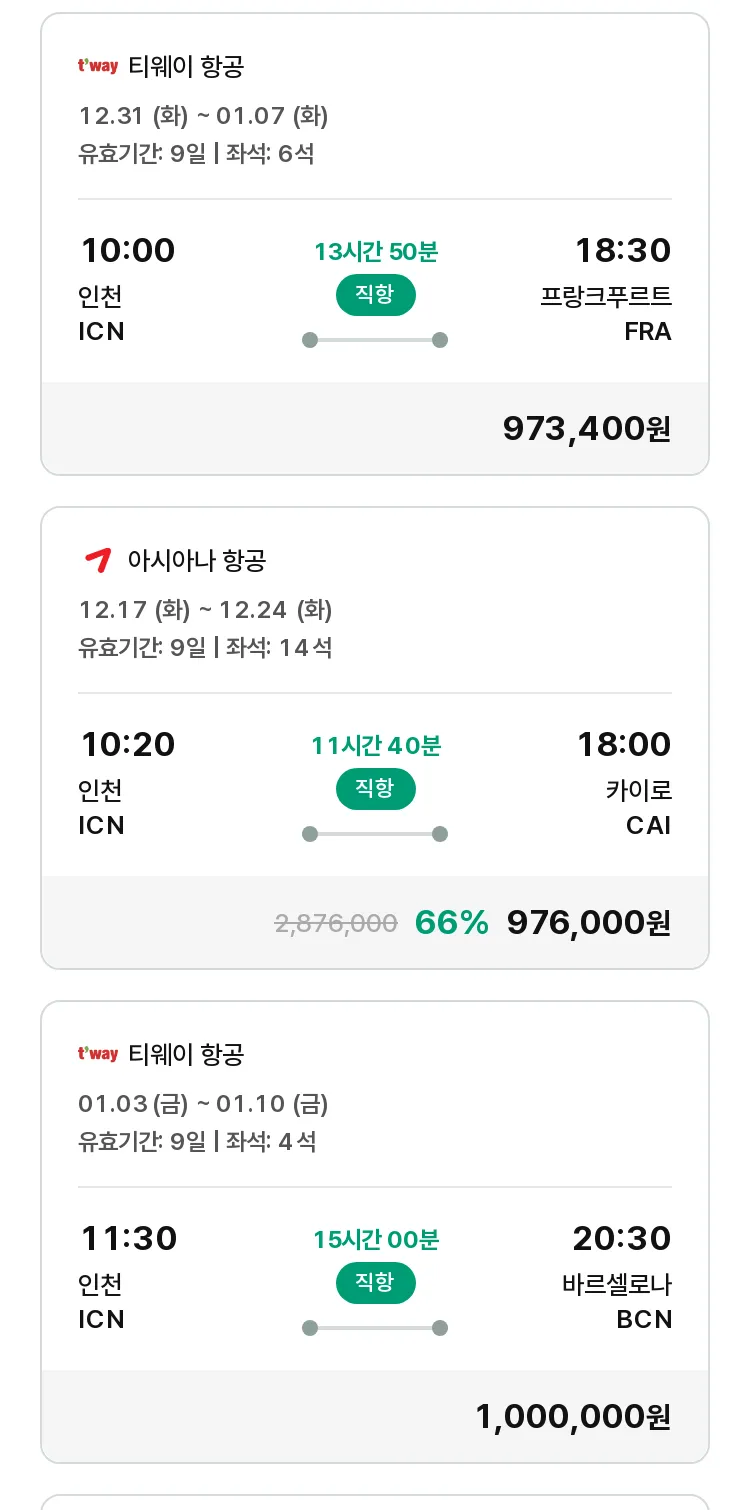This screenshot has width=750, height=1510.
Task: Open the 1,000,000원 Barcelona fare
Action: (x=573, y=1417)
